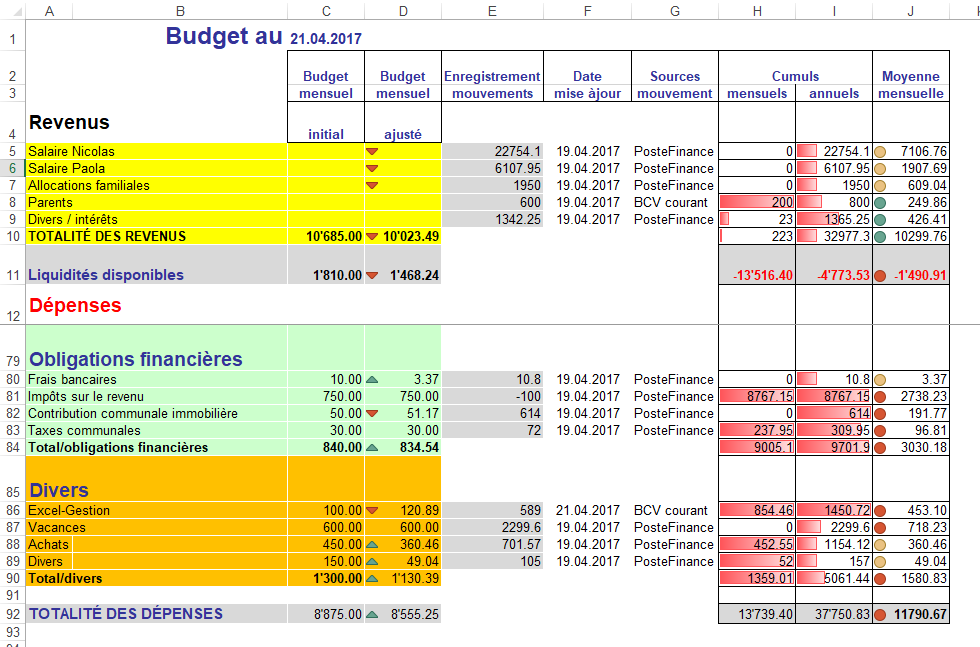Click the red circle beside 2738.23
This screenshot has height=647, width=980.
[x=880, y=396]
